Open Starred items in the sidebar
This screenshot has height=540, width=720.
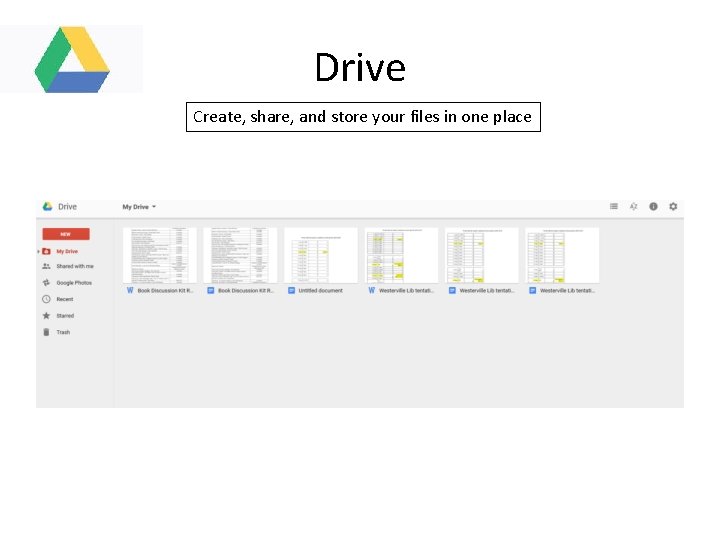tap(65, 316)
